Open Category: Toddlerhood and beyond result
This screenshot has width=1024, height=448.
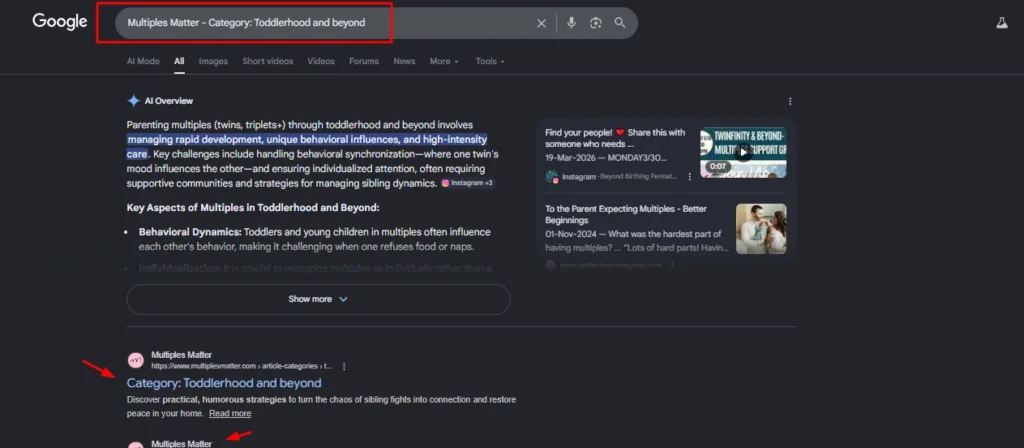[x=224, y=383]
